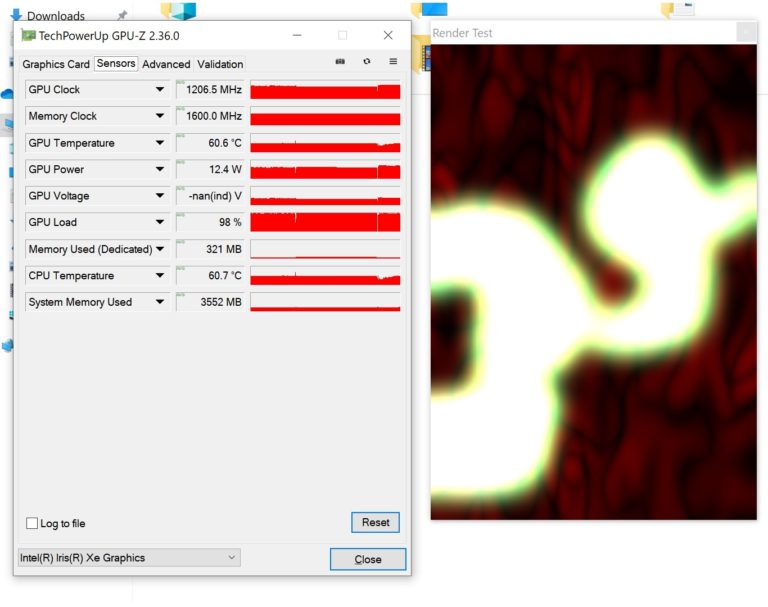
Task: Open the hamburger menu in GPU-Z
Action: click(x=393, y=62)
